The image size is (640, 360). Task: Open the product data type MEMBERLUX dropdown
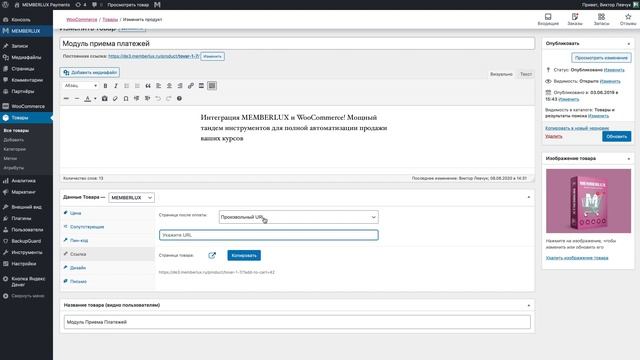(131, 198)
